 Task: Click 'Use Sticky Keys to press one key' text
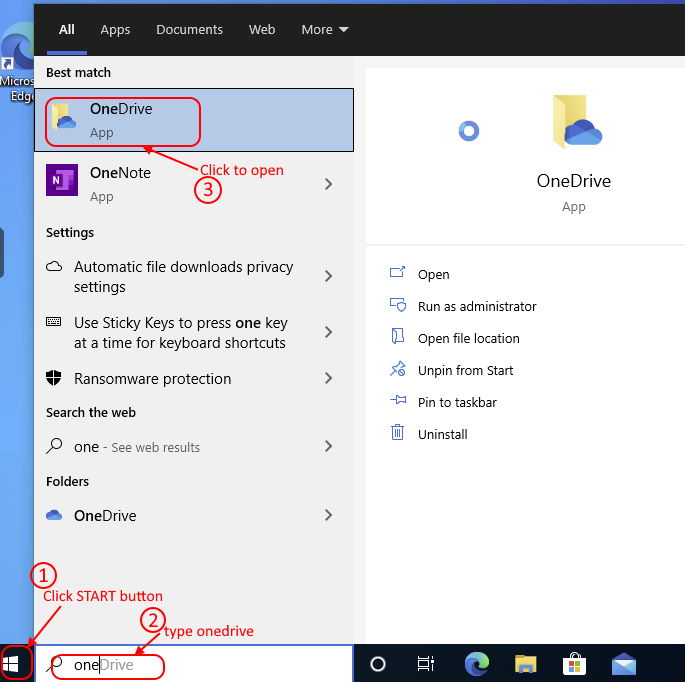(180, 332)
